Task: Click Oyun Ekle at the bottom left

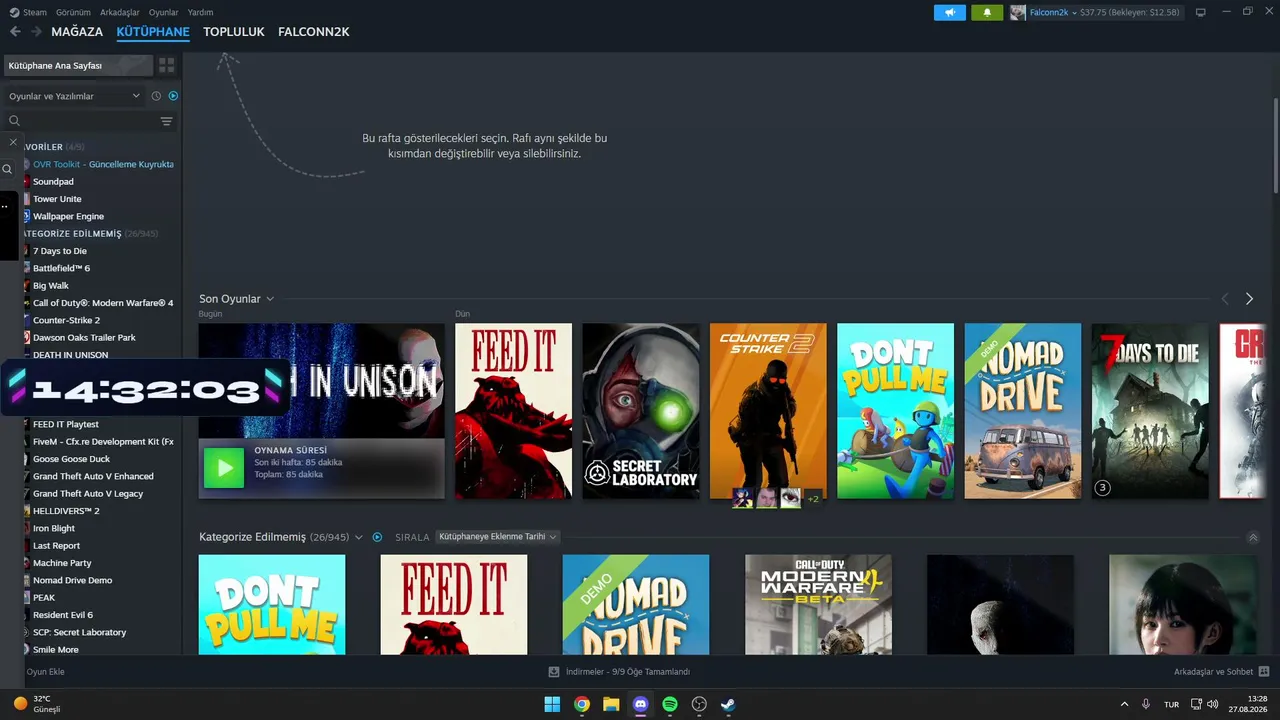Action: pyautogui.click(x=45, y=672)
